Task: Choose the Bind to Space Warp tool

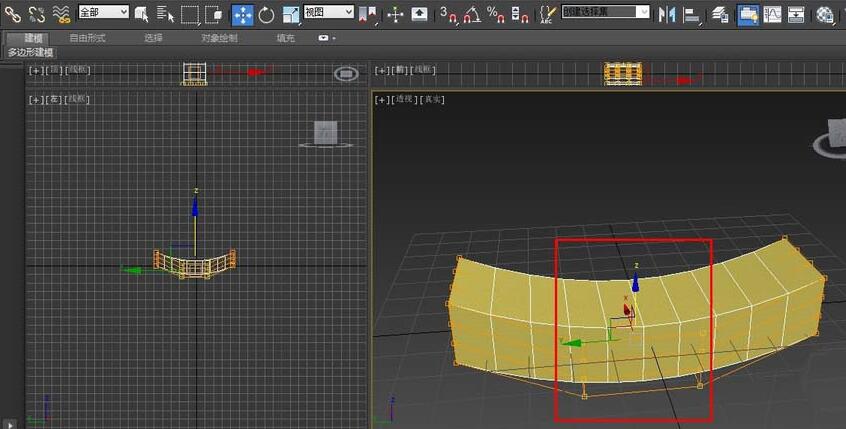Action: coord(62,14)
